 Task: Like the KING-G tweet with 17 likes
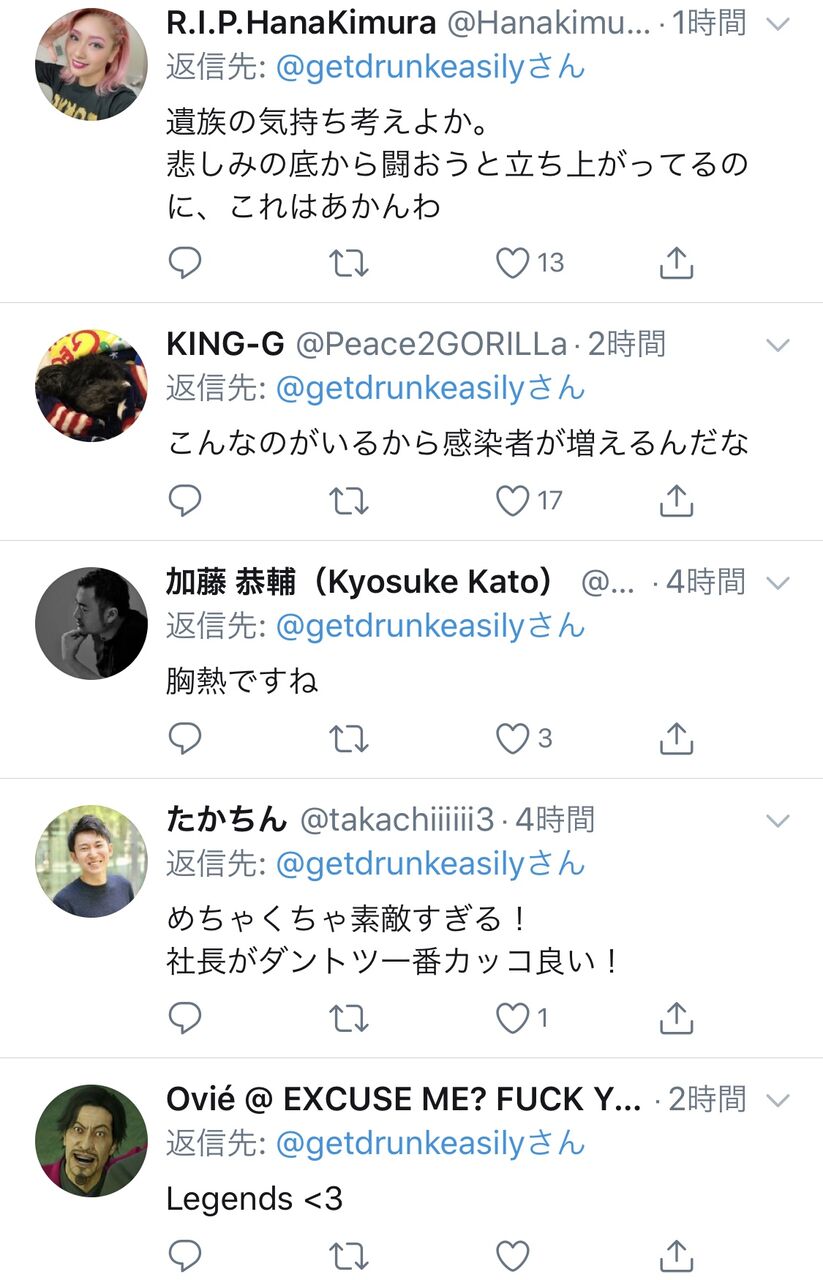click(x=513, y=500)
